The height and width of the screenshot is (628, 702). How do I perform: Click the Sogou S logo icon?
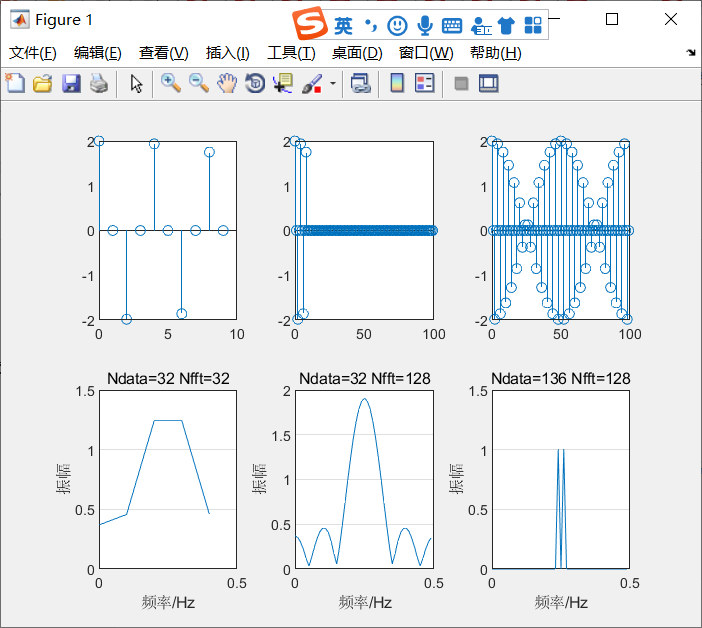point(309,23)
